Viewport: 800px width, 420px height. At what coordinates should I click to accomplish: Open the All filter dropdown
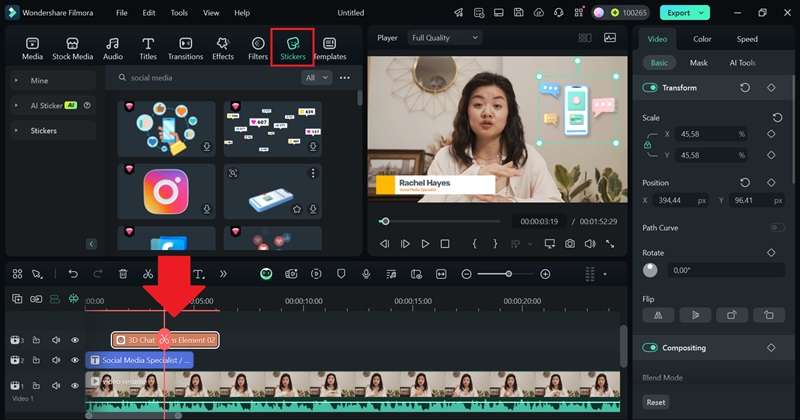pos(316,78)
